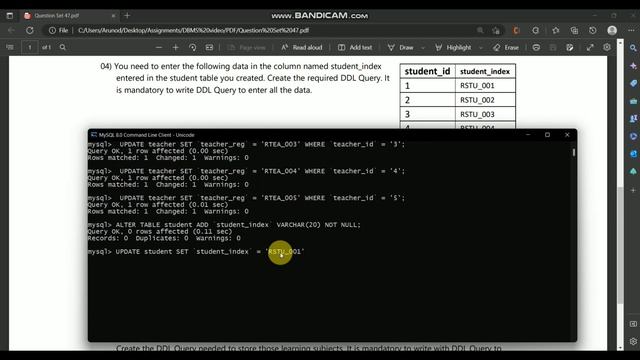Open Page view options
This screenshot has height=360, width=640.
click(247, 47)
